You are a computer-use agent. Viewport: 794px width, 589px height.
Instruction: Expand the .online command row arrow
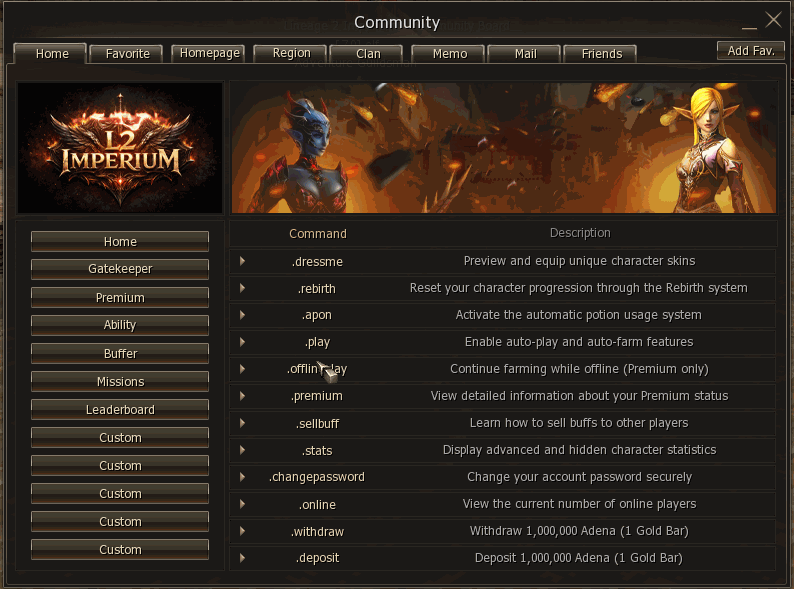(x=243, y=504)
